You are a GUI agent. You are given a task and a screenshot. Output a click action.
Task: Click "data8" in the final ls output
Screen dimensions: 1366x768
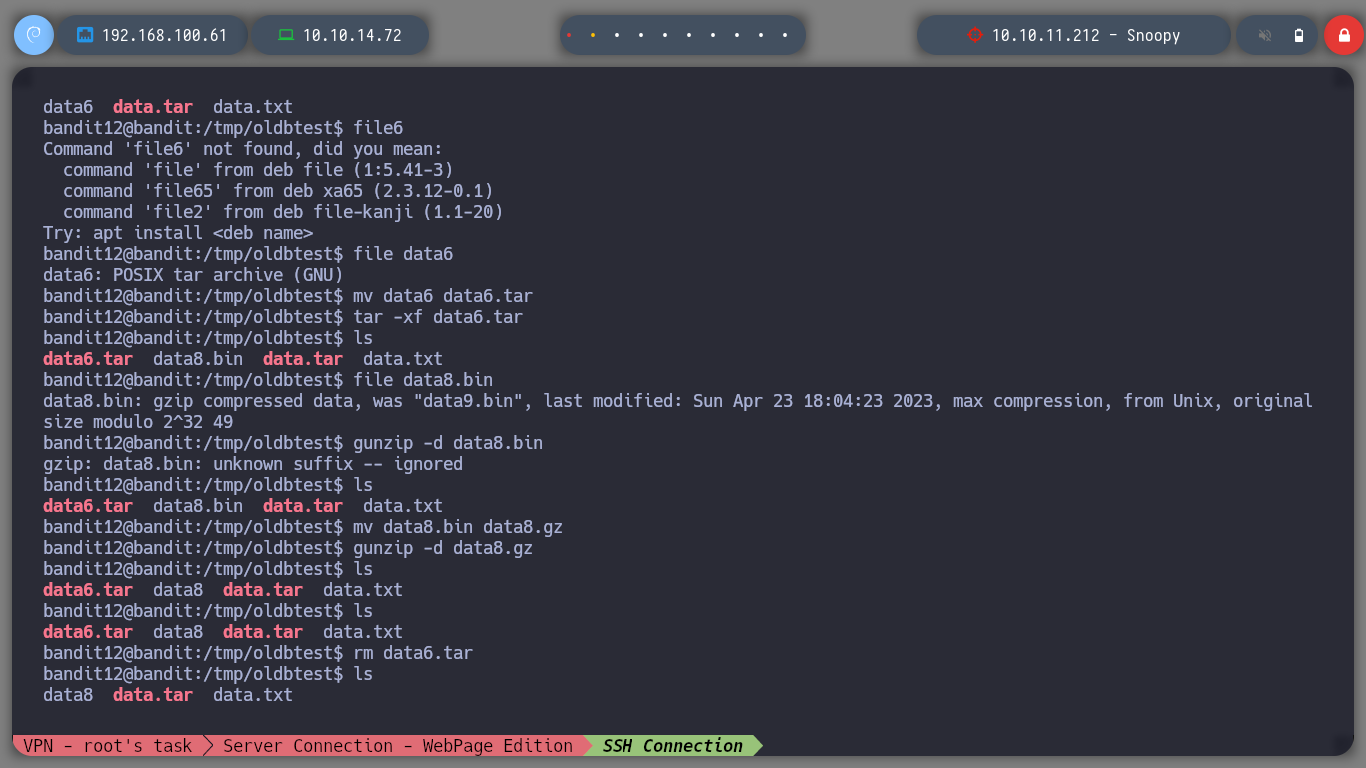tap(68, 695)
